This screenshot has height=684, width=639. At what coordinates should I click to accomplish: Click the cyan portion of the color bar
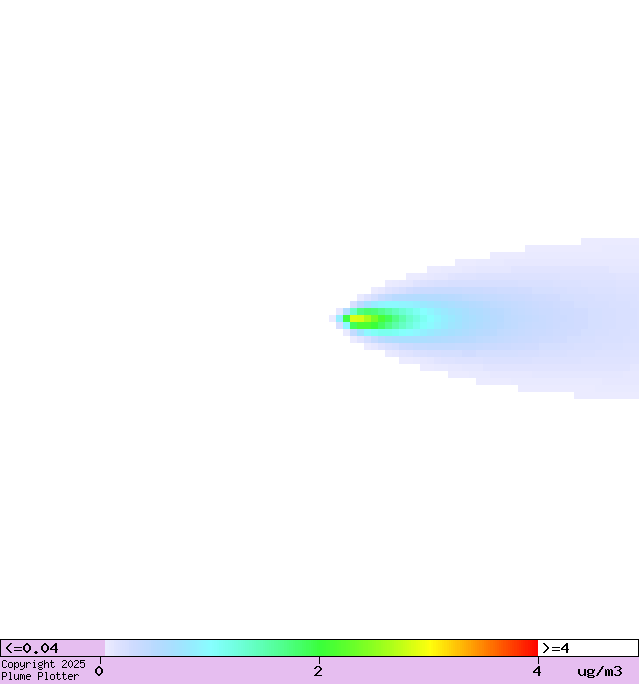[212, 648]
